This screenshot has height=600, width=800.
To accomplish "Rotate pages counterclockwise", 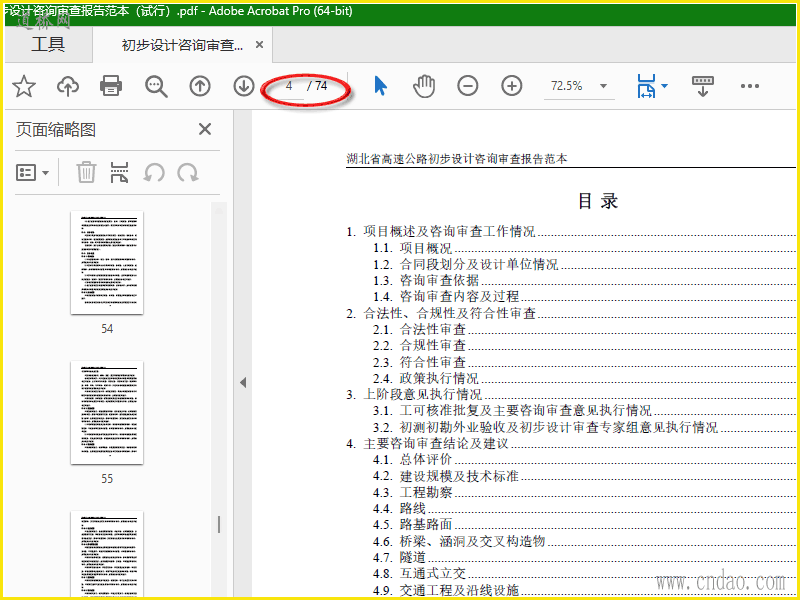I will point(154,172).
